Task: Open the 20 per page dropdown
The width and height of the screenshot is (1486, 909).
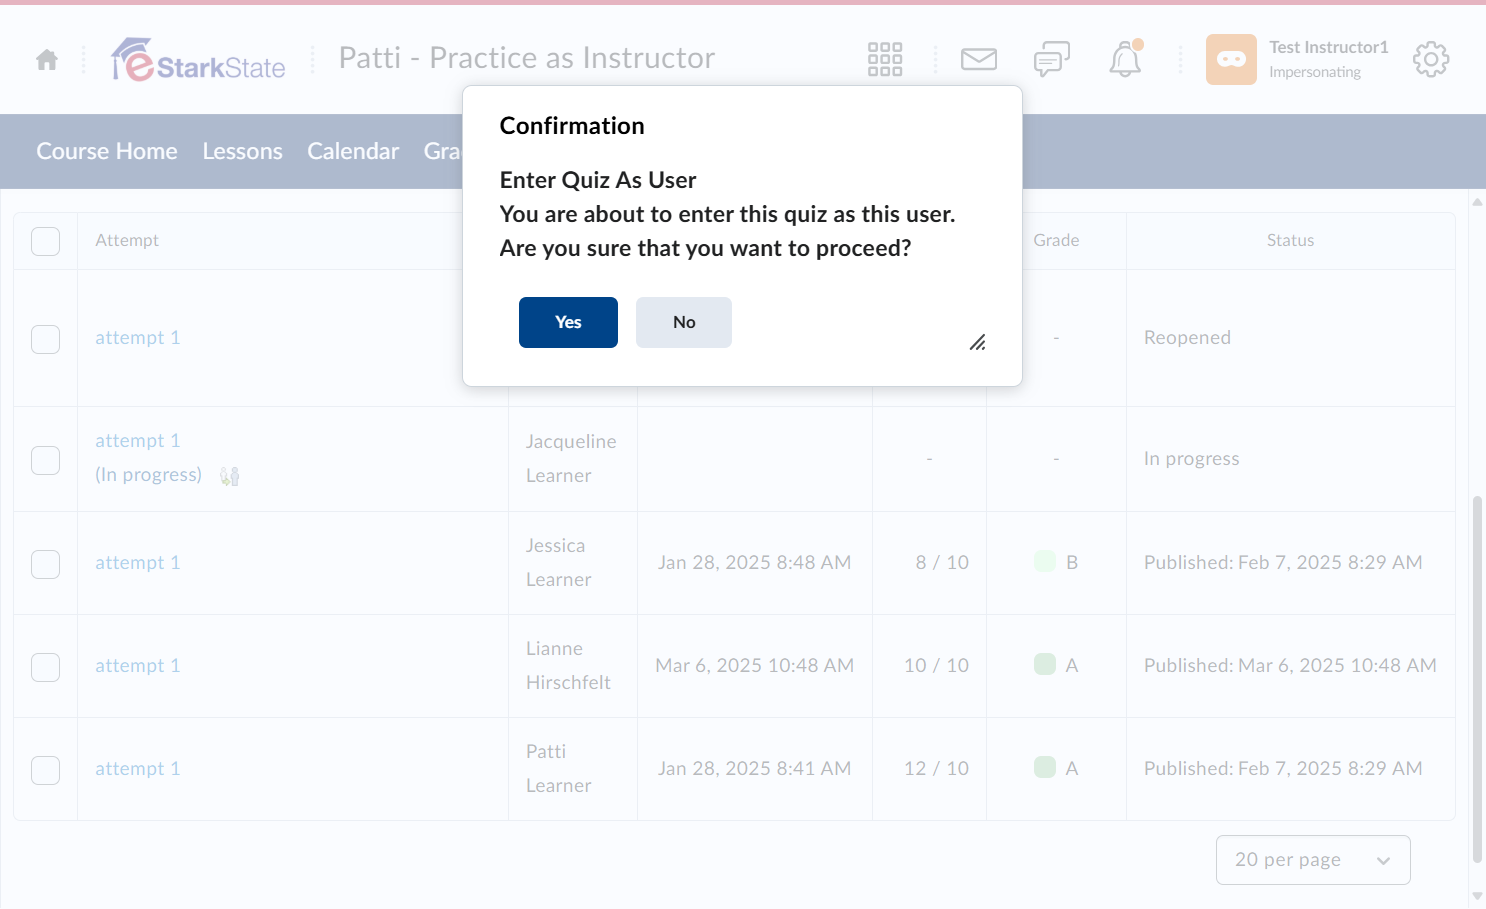Action: [x=1313, y=860]
